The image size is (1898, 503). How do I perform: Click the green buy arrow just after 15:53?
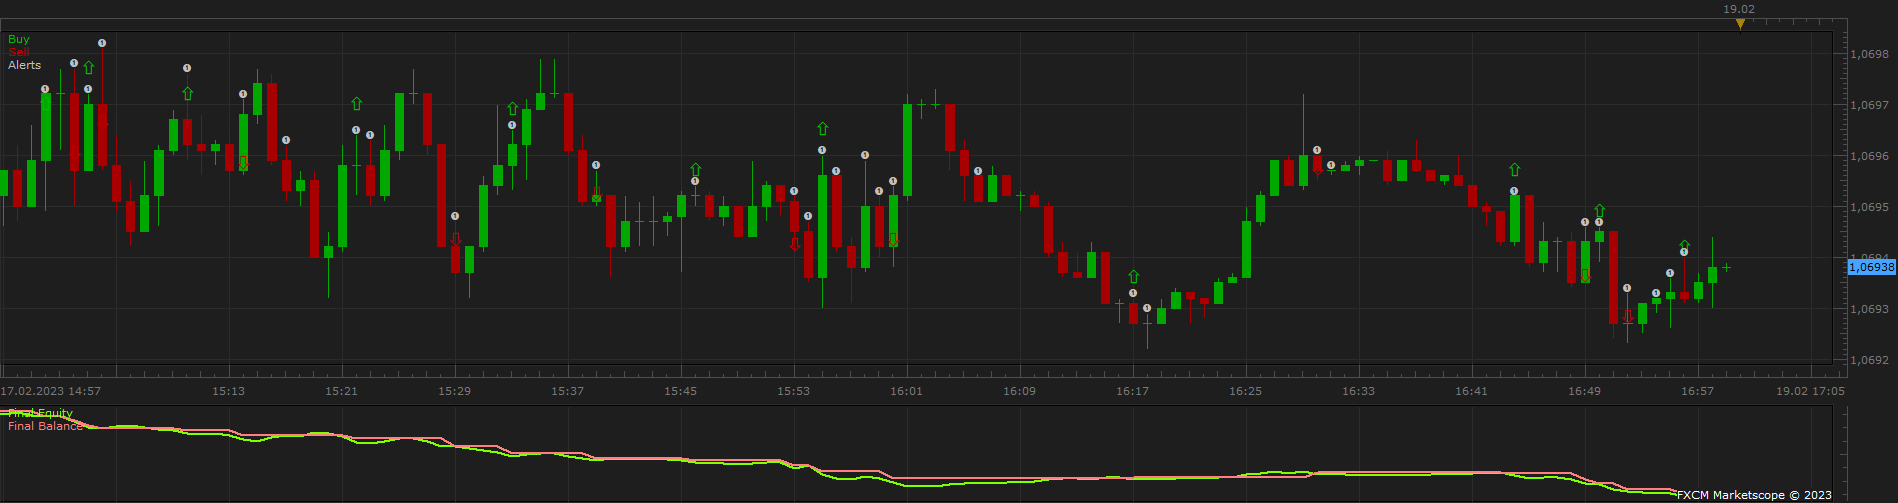coord(822,129)
